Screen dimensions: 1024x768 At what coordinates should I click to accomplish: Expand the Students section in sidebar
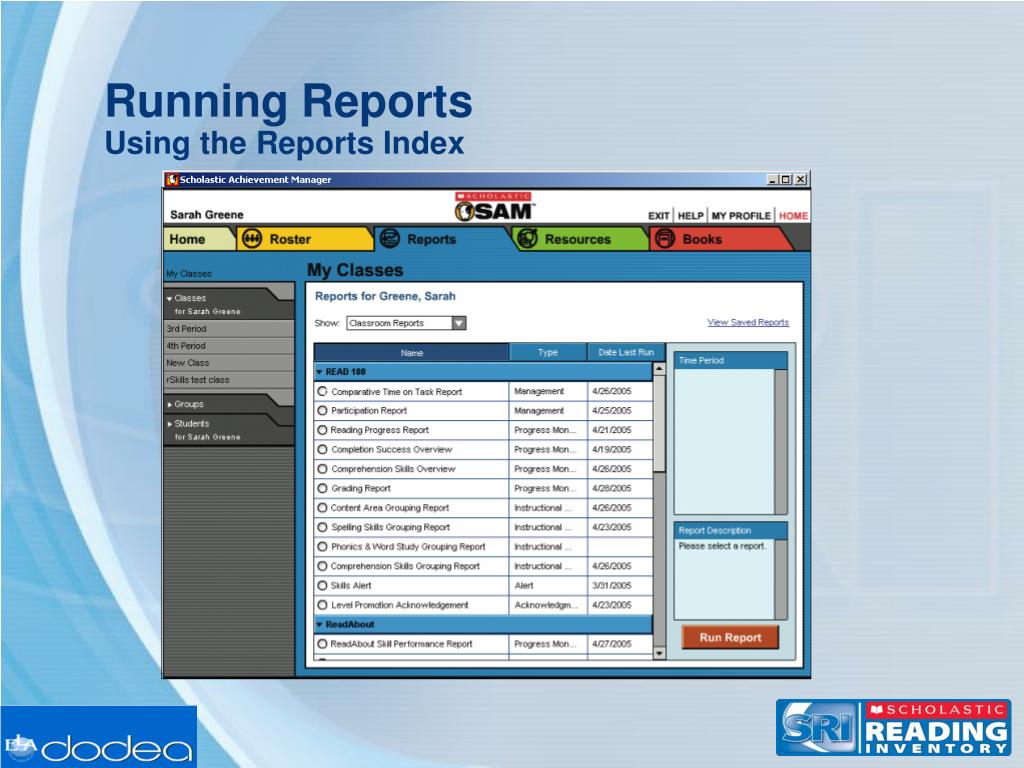coord(170,424)
